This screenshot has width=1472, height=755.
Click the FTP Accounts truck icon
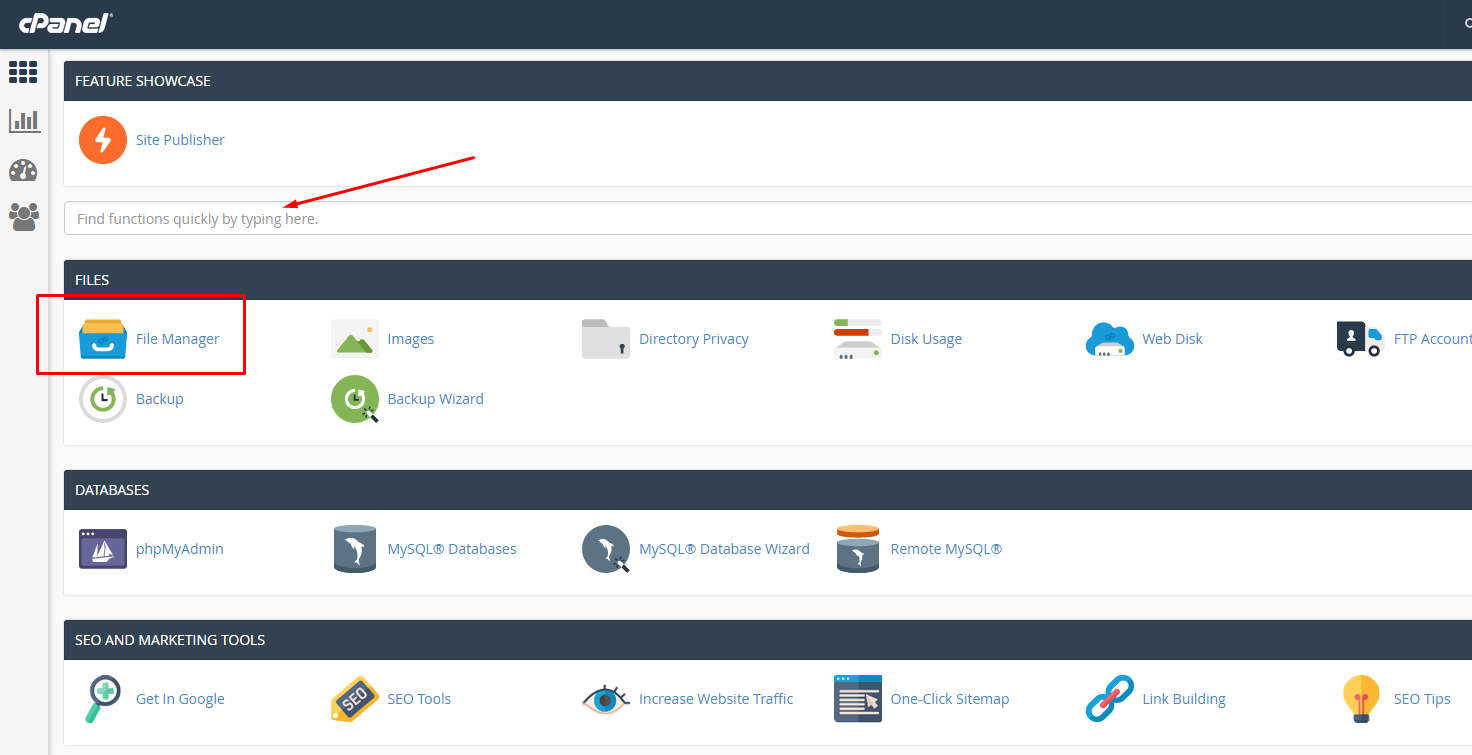(1361, 339)
